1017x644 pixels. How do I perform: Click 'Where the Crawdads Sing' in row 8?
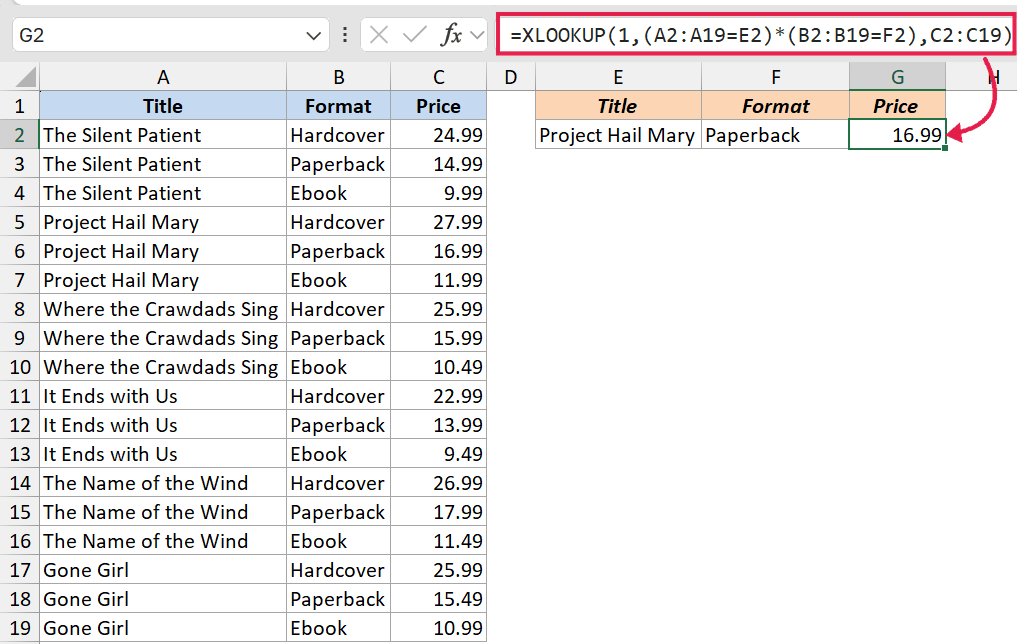click(x=163, y=309)
